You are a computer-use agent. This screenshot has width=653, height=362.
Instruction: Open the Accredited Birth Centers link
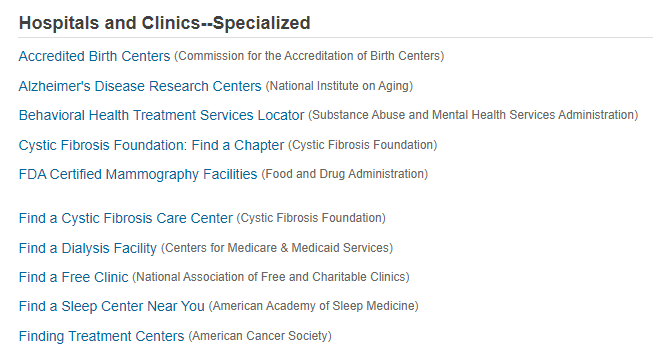click(x=95, y=56)
